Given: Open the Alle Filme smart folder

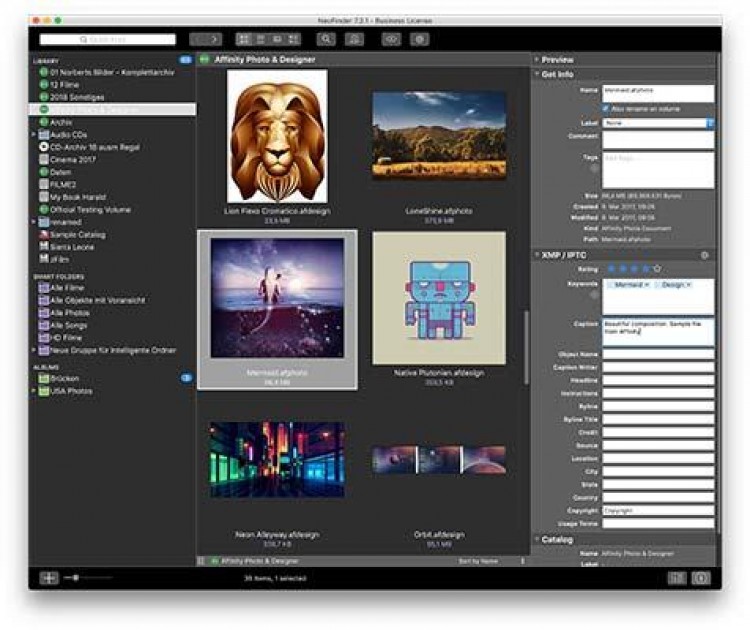Looking at the screenshot, I should coord(66,287).
